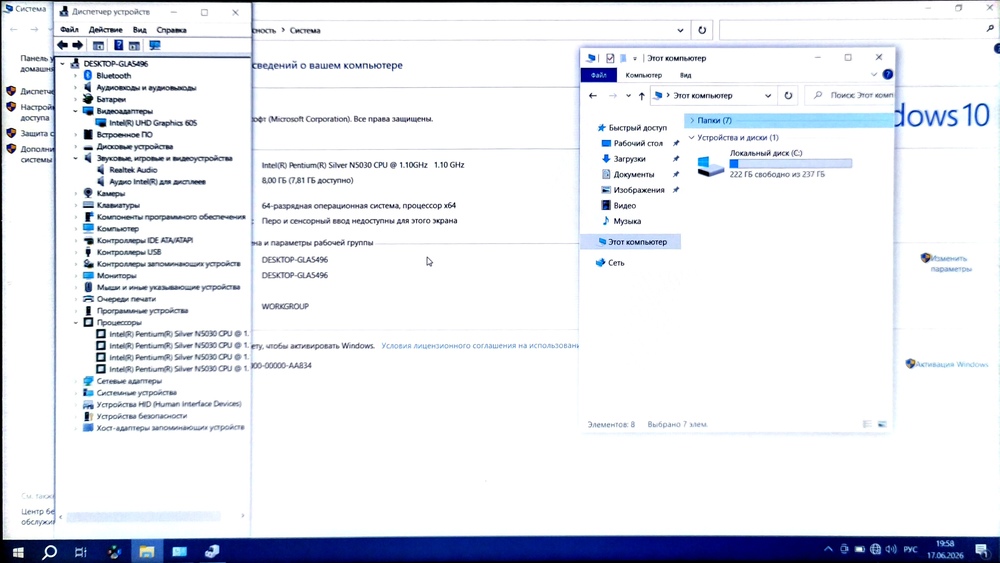Open Explorer address bar history dropdown
This screenshot has width=1000, height=563.
tap(768, 96)
